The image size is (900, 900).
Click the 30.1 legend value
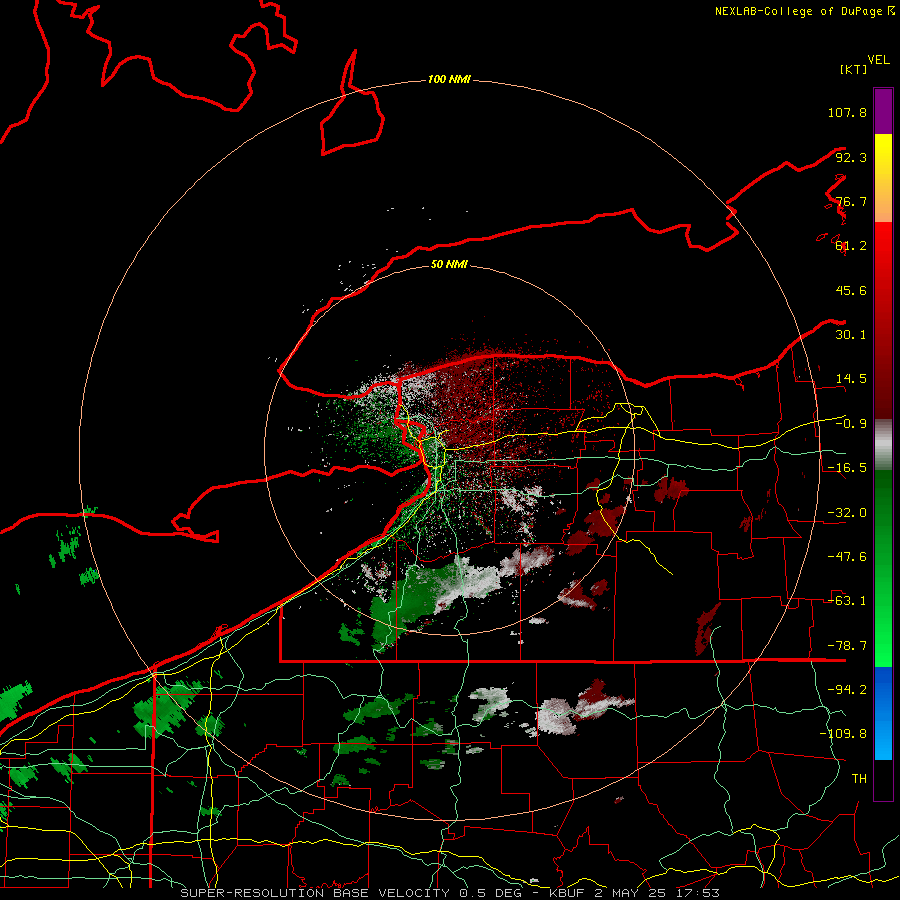(x=851, y=335)
